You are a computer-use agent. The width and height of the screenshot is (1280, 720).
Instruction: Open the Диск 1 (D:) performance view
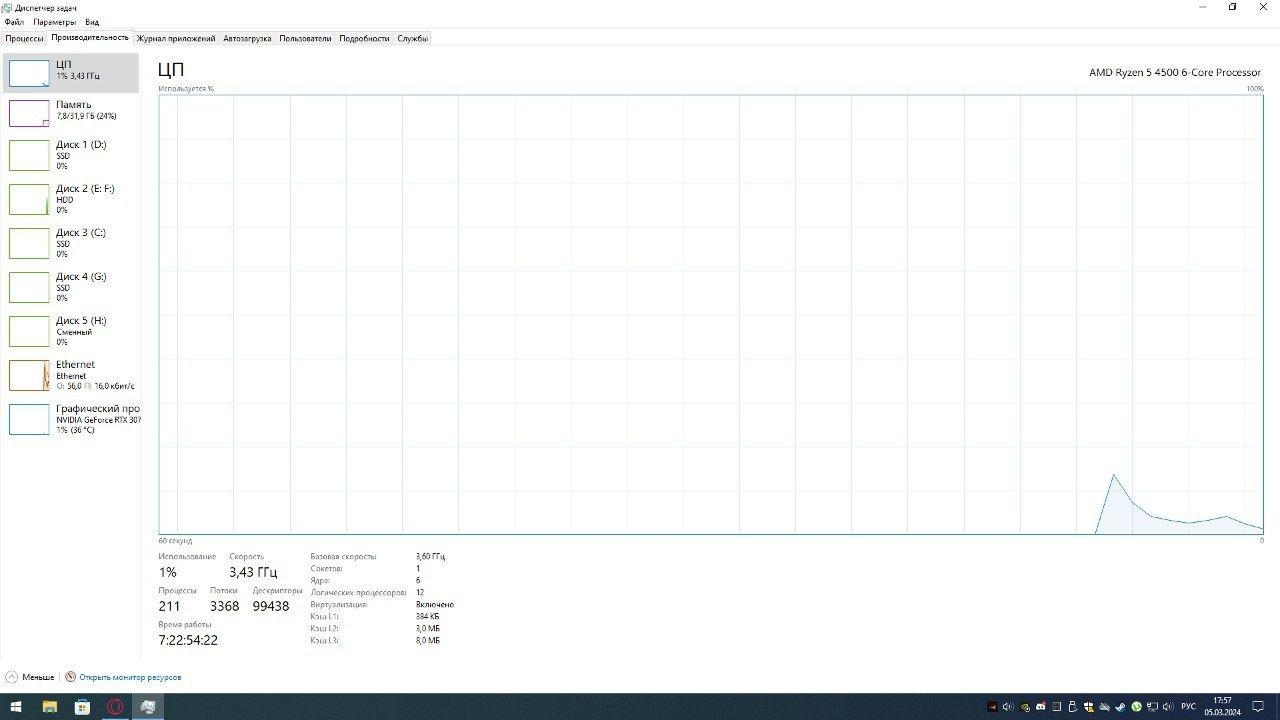coord(71,155)
